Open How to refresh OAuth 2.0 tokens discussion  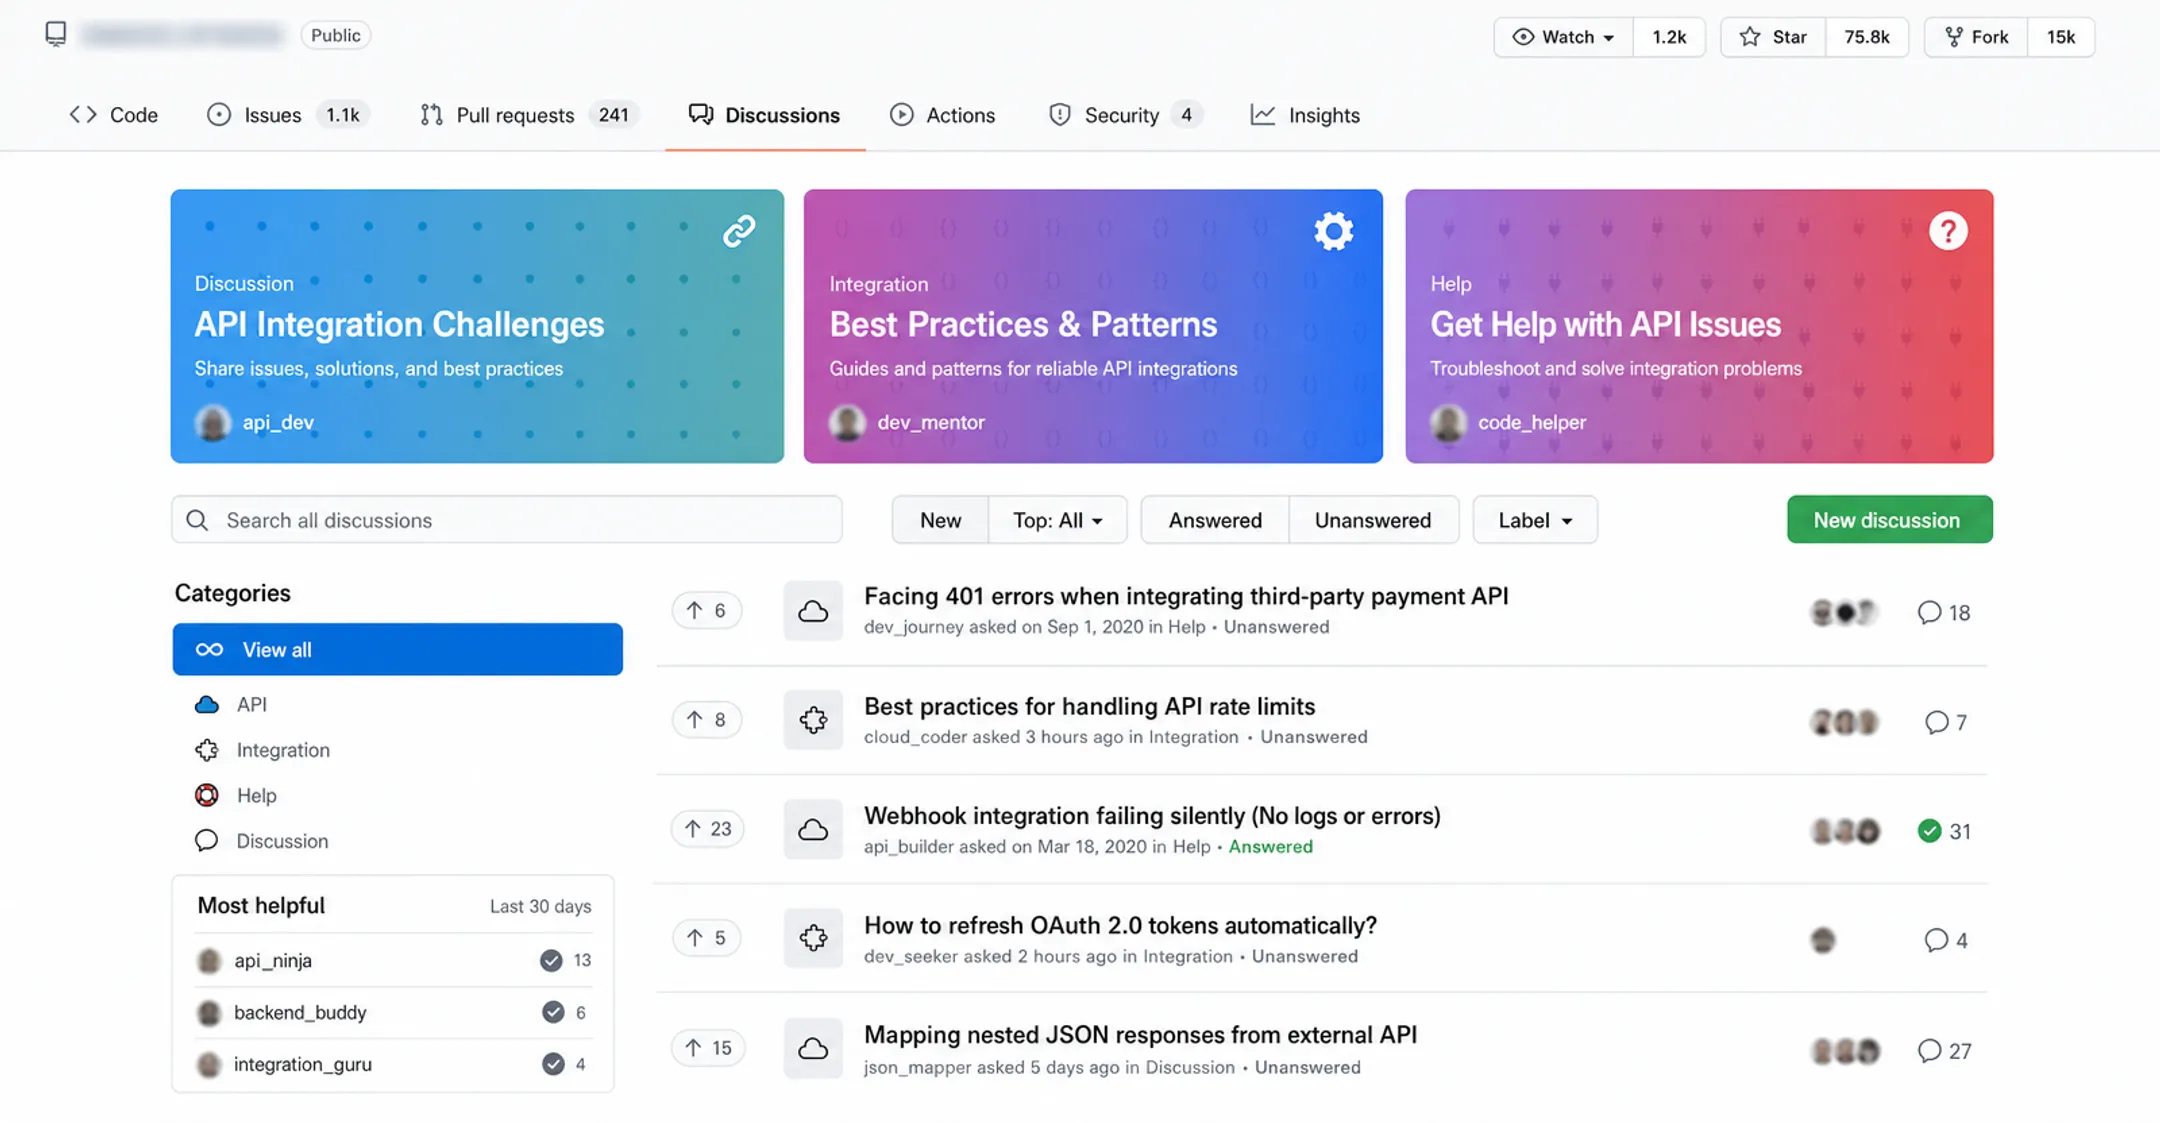point(1120,925)
